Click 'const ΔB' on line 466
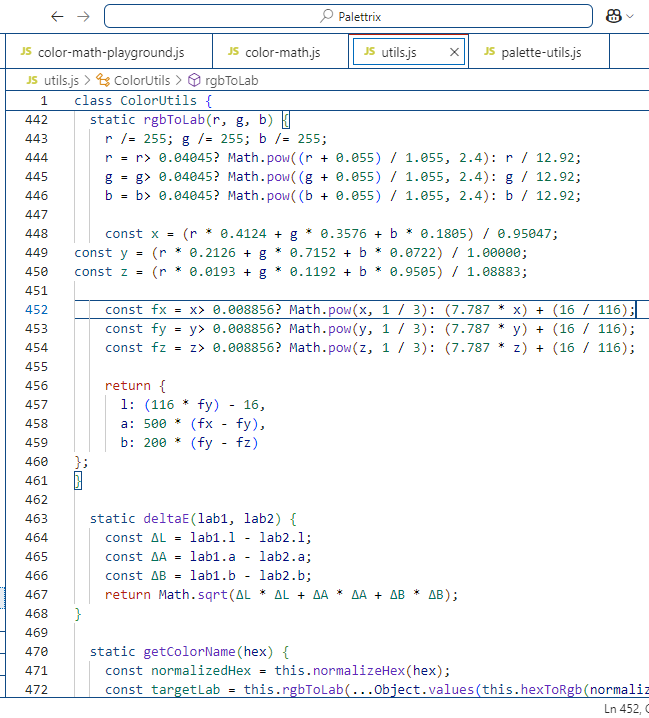The width and height of the screenshot is (649, 718). pyautogui.click(x=136, y=576)
